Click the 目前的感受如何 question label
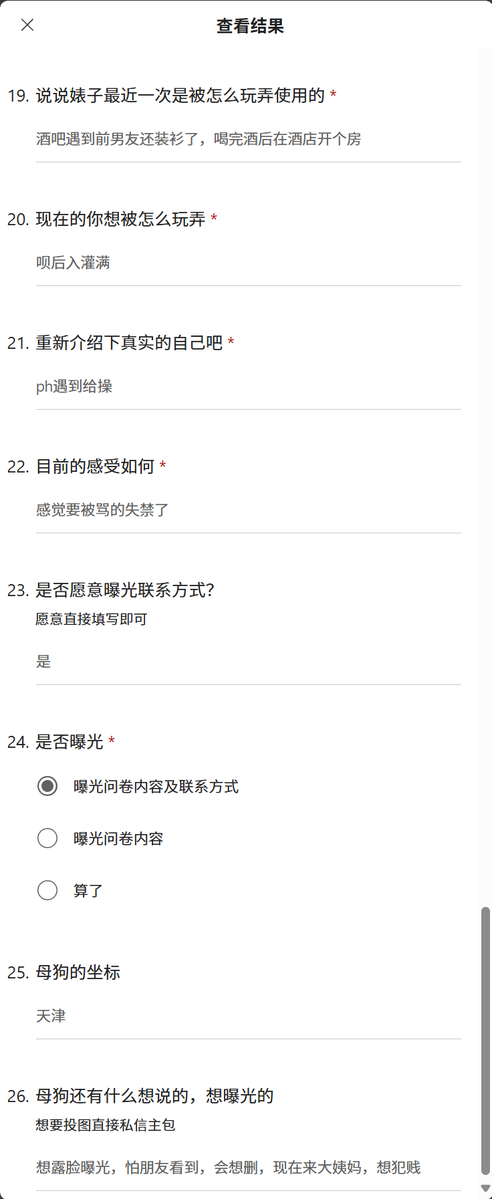Screen dimensions: 492x1199 [x=96, y=466]
